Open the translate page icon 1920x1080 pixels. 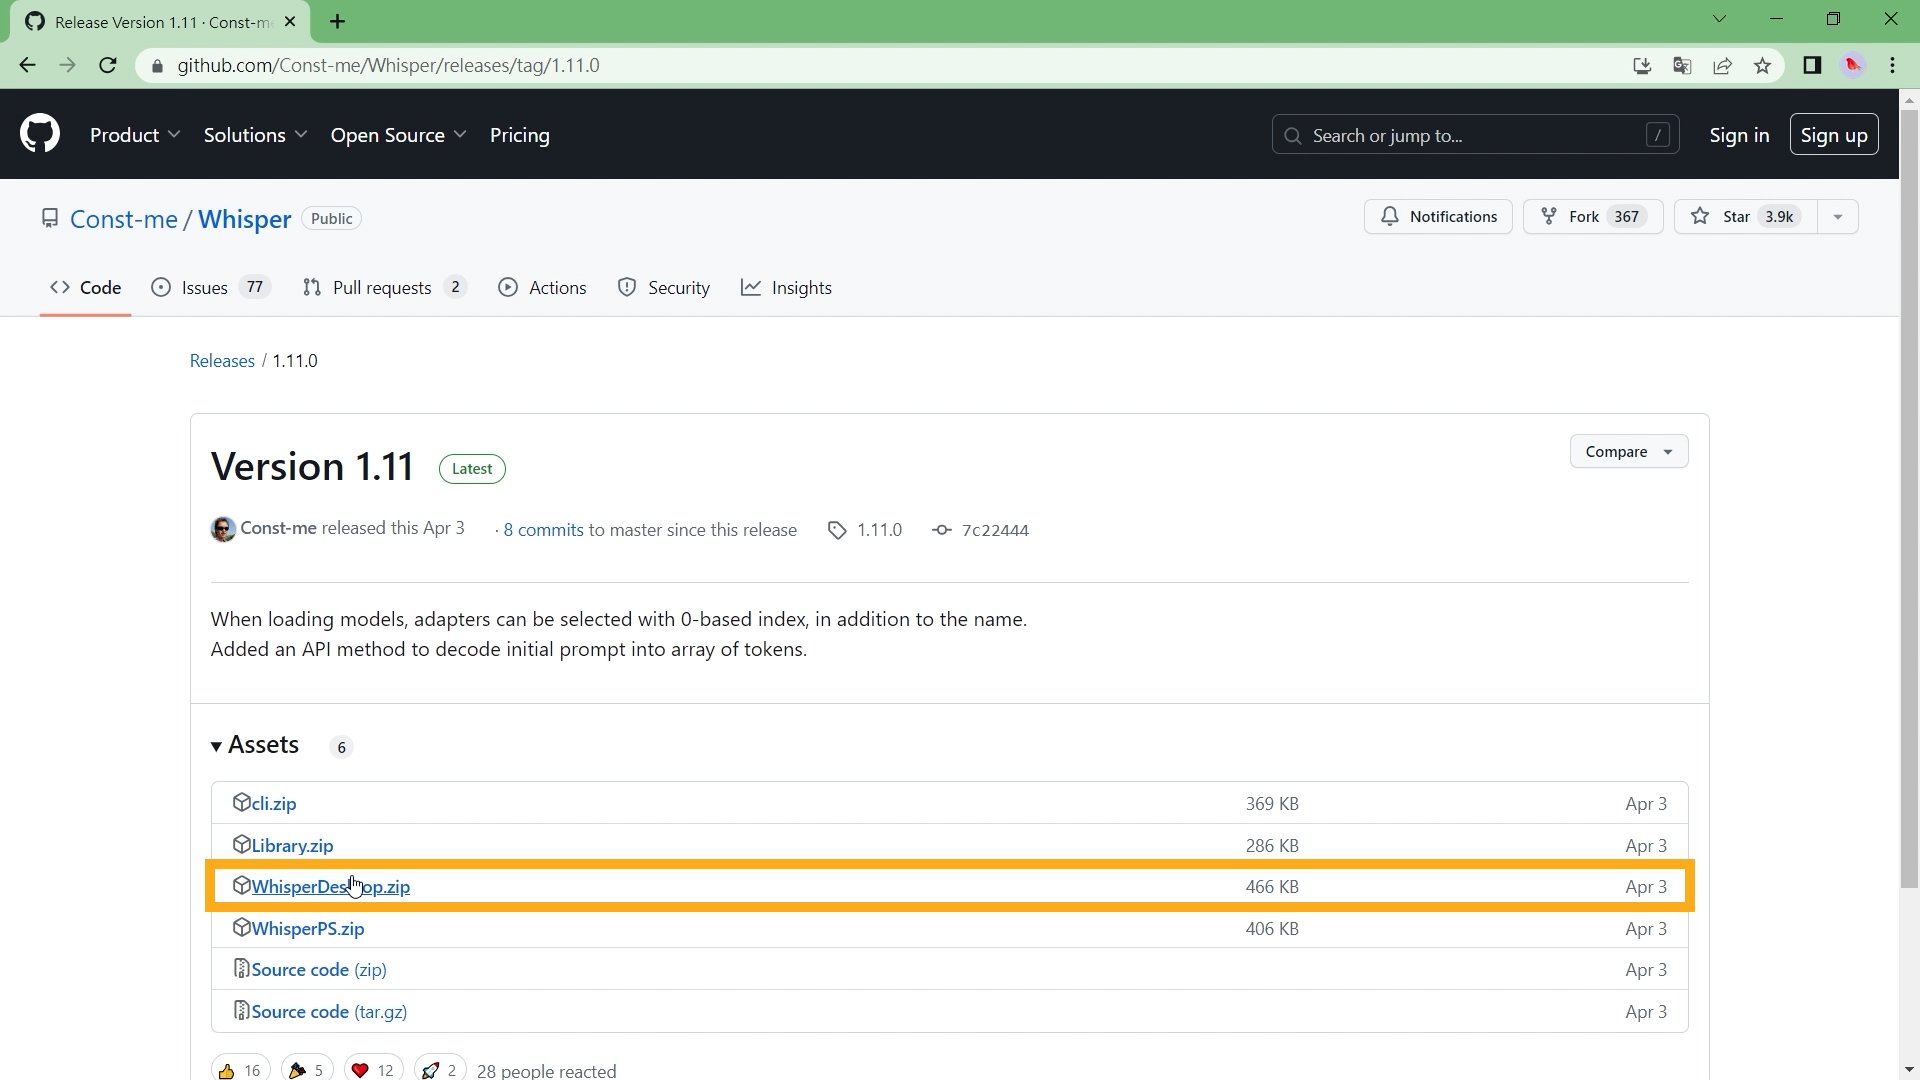point(1682,65)
